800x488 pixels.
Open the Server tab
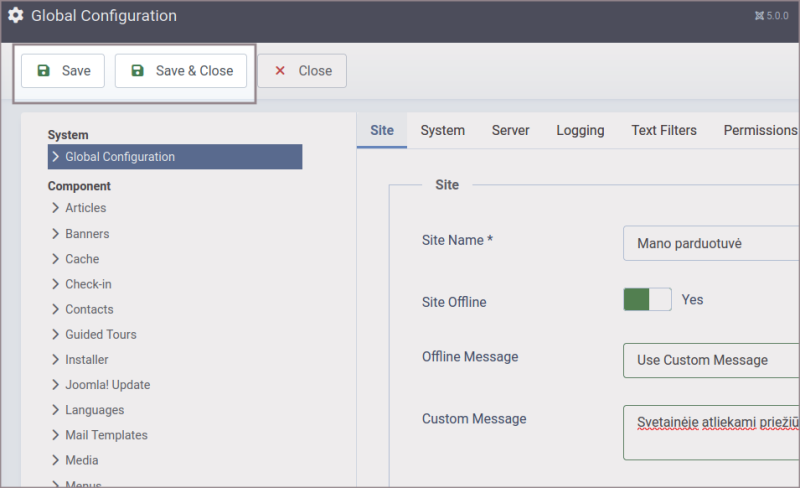pos(510,130)
